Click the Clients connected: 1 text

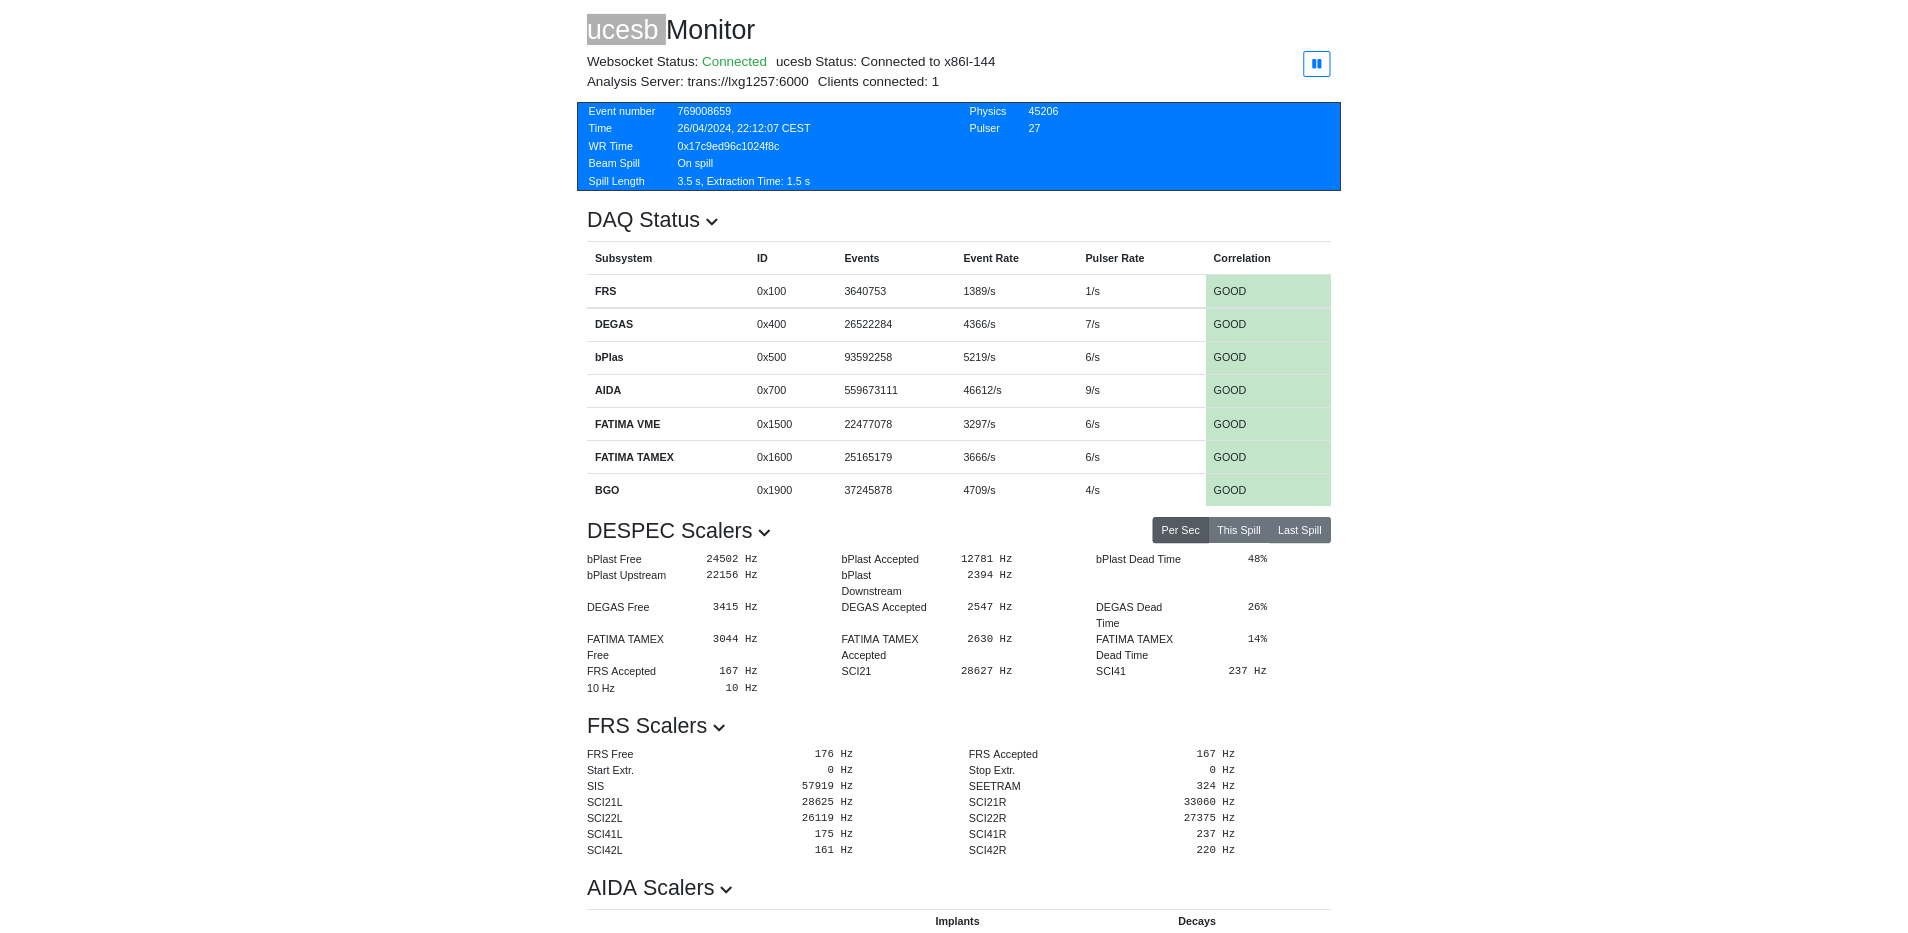pos(878,82)
